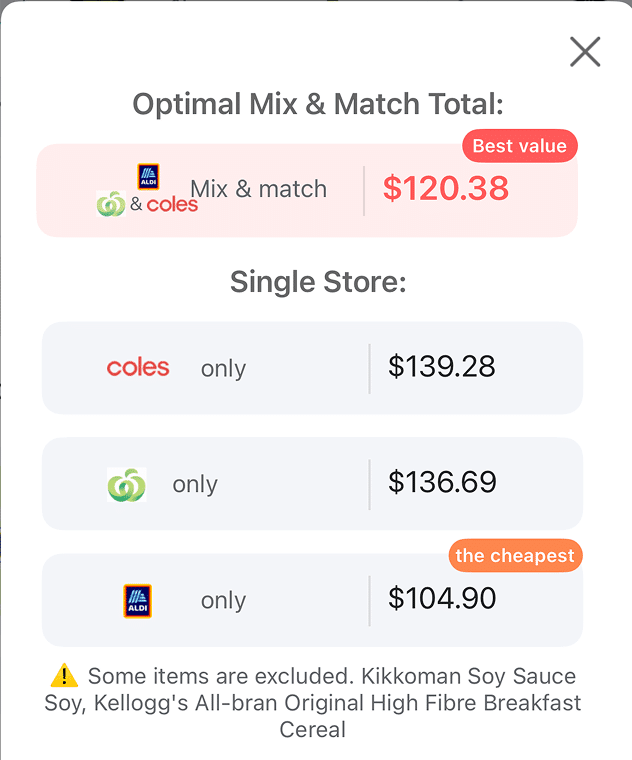Tap the Woolworths logo in Mix & match row

(110, 204)
